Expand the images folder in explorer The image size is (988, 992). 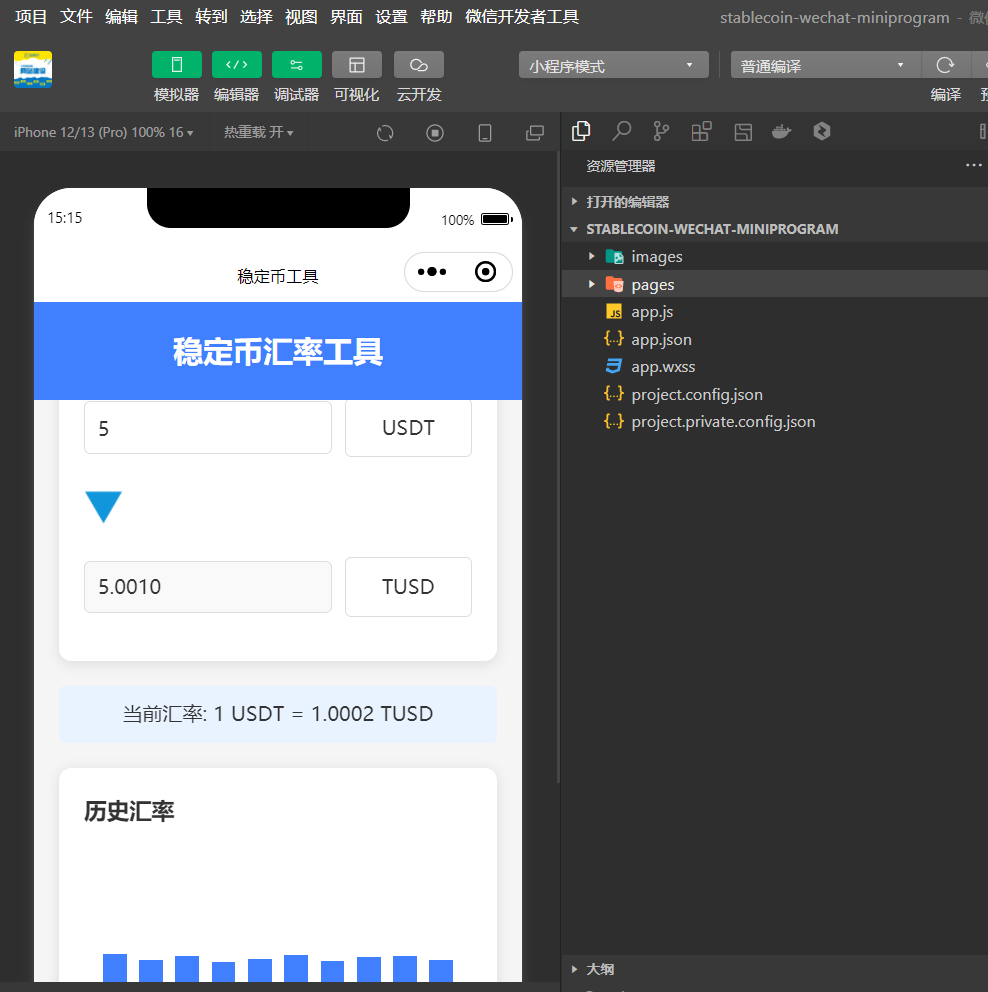pos(592,256)
